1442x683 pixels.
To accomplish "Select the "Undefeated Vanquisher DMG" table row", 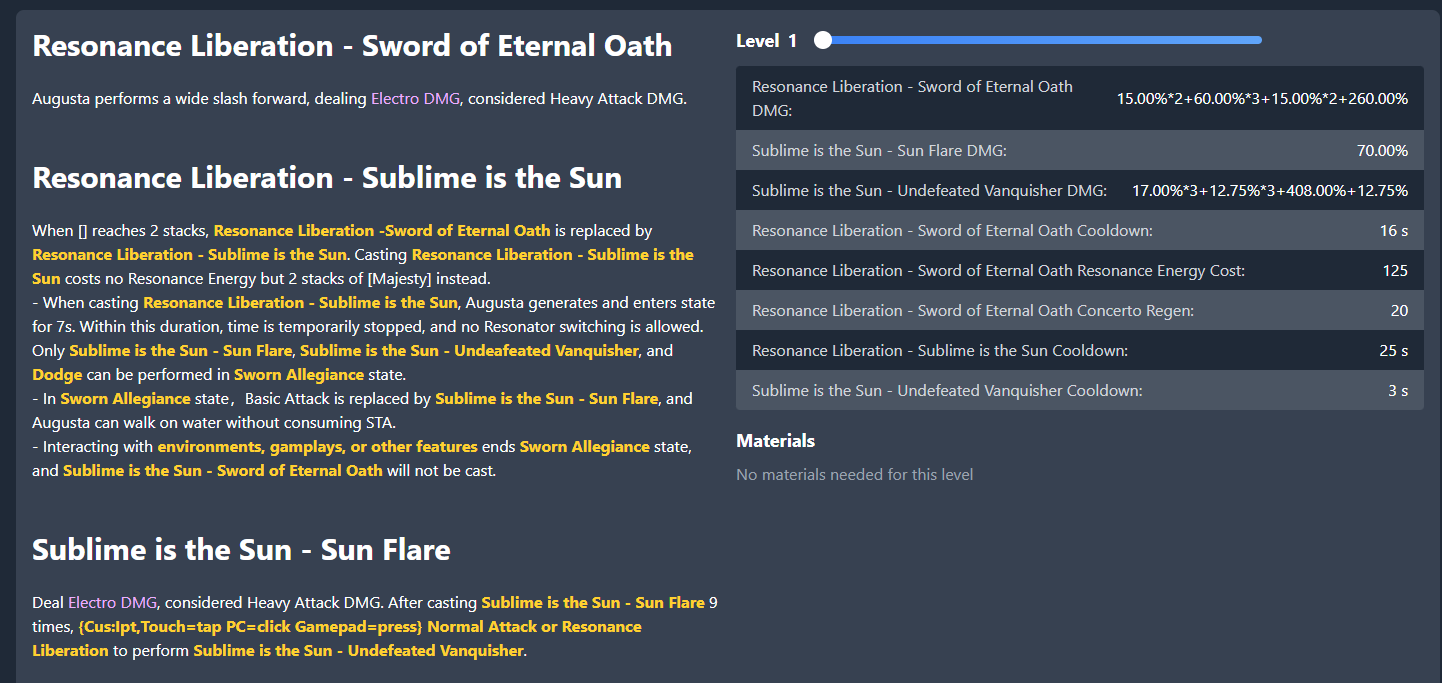I will tap(1079, 191).
